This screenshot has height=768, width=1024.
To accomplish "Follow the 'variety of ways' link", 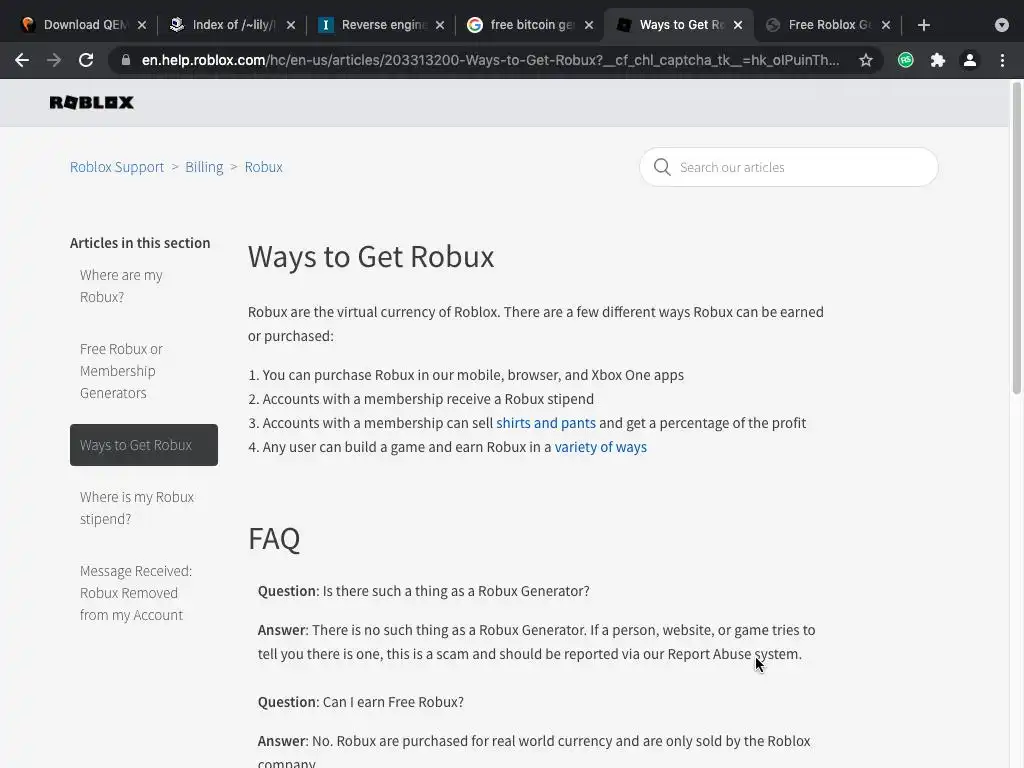I will (600, 447).
